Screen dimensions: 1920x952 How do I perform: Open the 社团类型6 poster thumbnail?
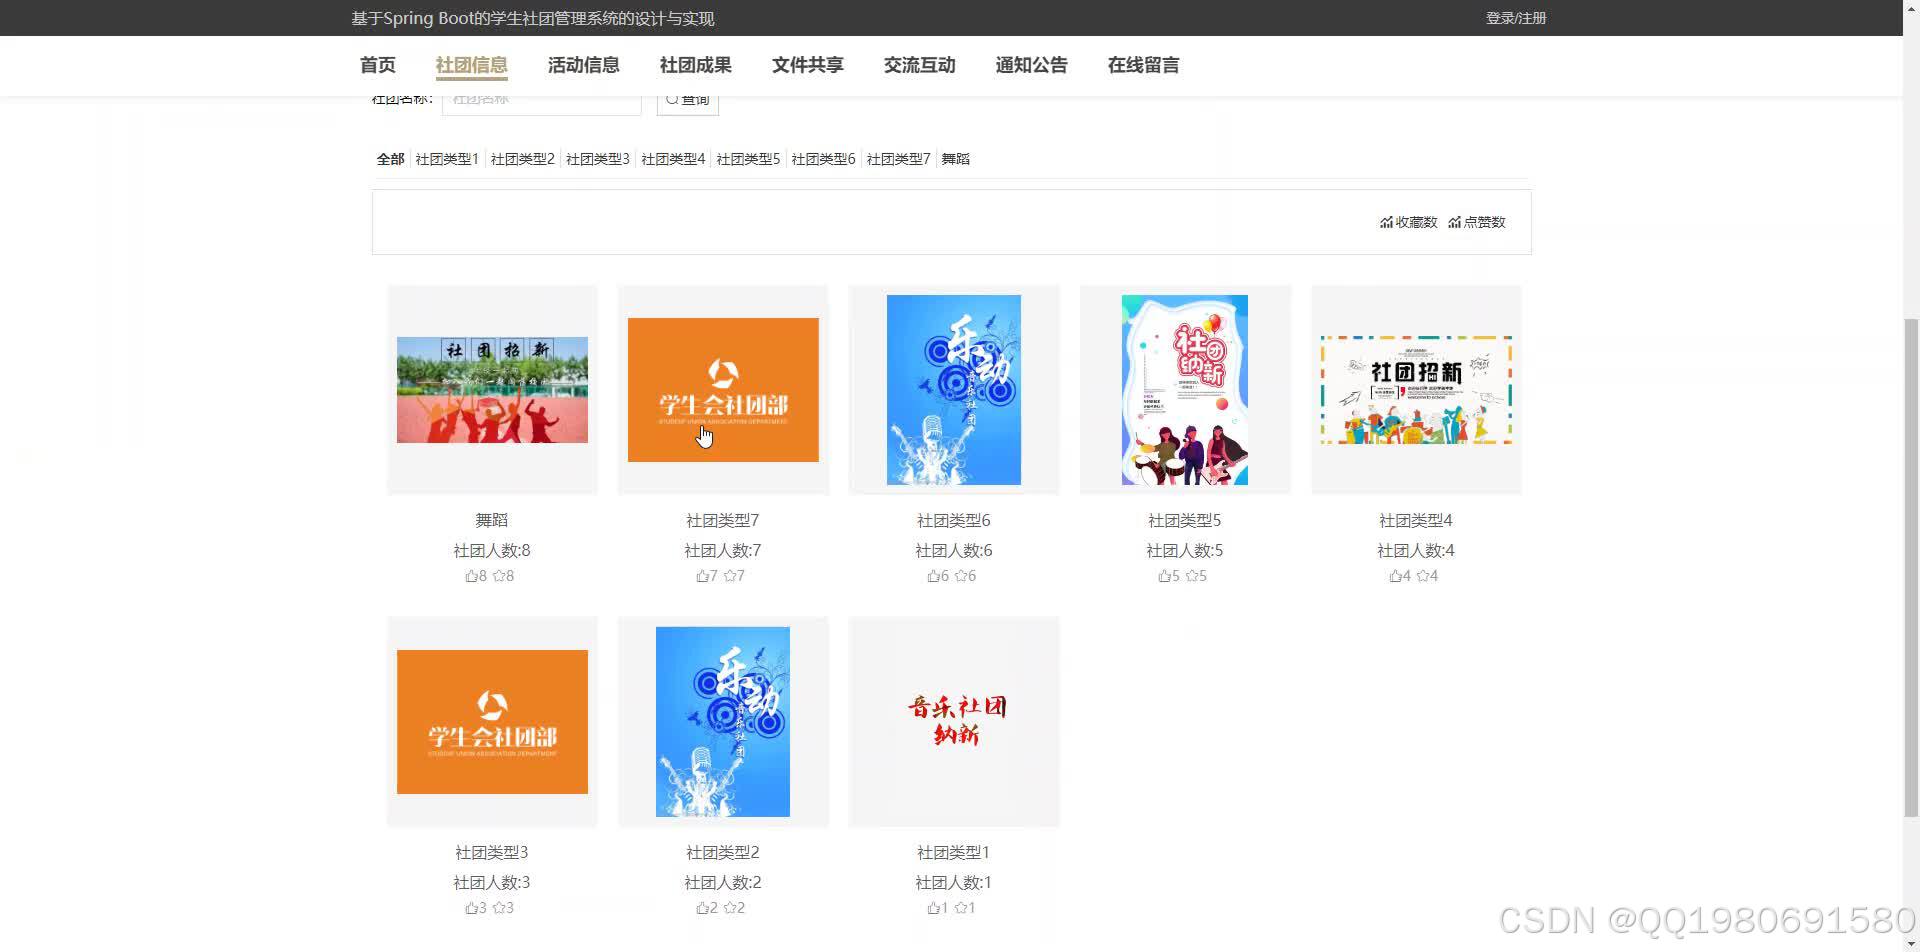tap(952, 389)
